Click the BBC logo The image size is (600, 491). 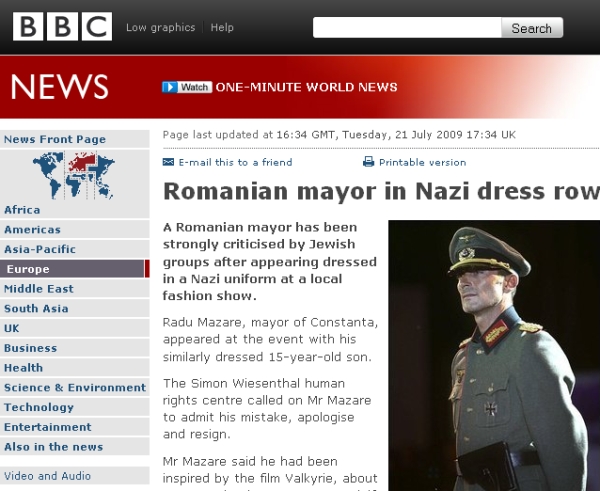click(61, 27)
